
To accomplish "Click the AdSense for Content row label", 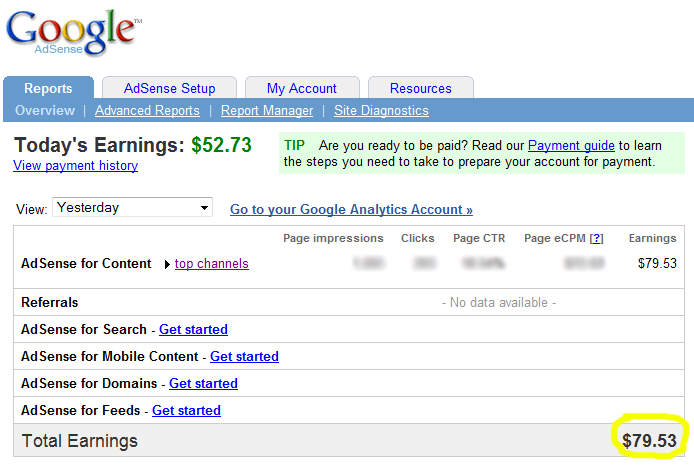I will (x=86, y=263).
